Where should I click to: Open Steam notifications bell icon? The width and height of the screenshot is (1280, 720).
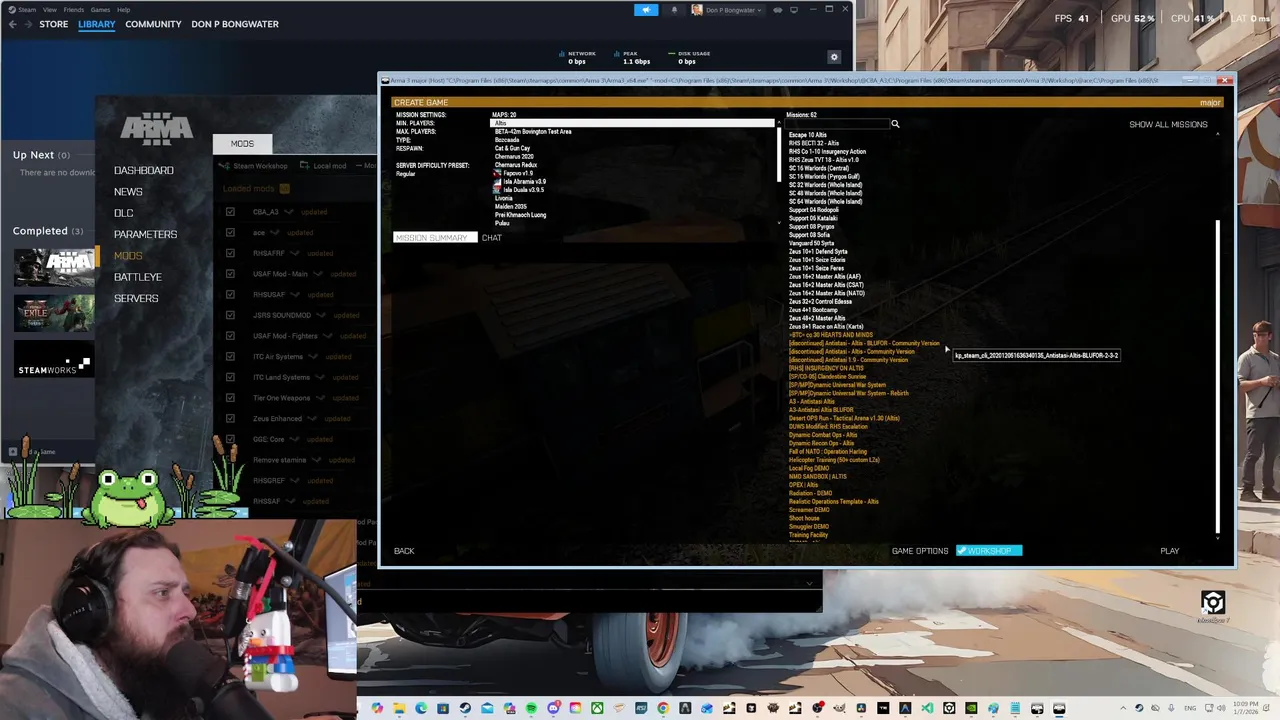[674, 10]
